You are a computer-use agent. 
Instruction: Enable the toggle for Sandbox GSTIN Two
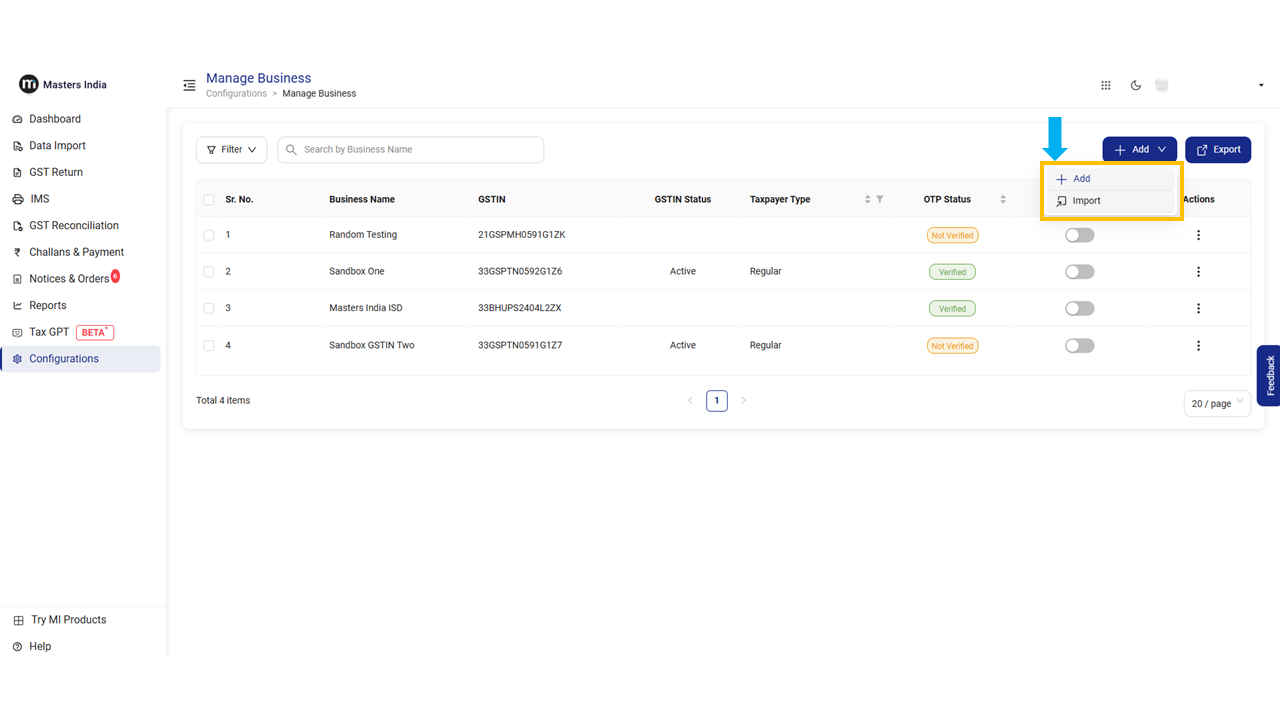[1079, 346]
